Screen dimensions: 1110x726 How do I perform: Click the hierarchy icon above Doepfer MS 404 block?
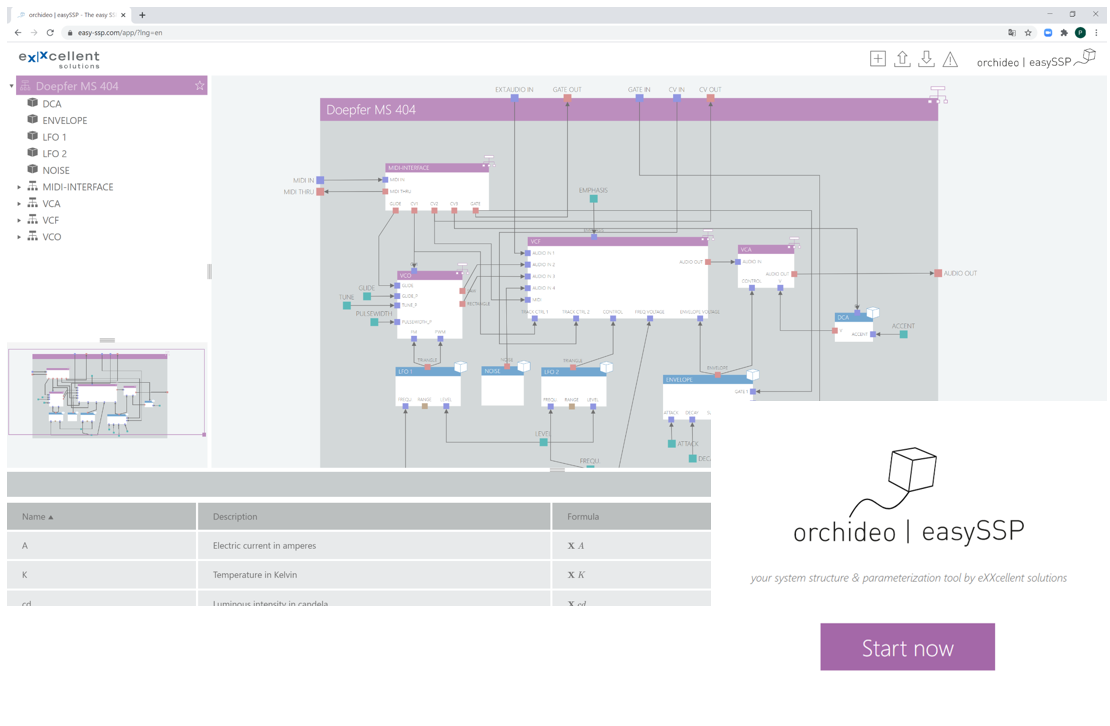click(937, 94)
